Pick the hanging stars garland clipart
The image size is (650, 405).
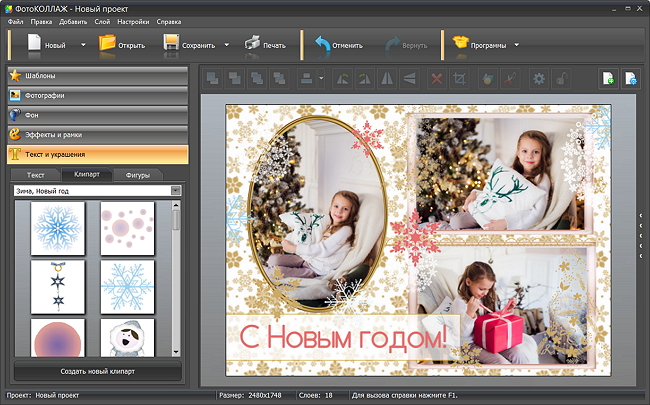(x=58, y=286)
